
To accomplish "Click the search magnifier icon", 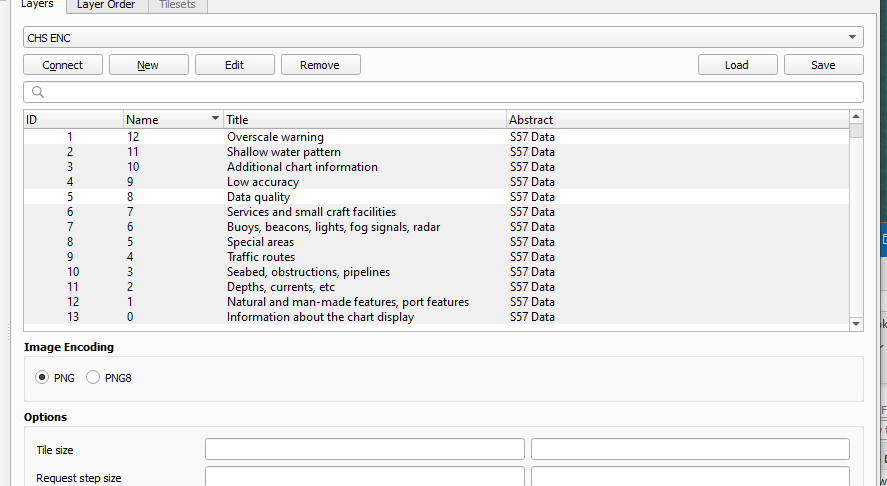I will [38, 92].
